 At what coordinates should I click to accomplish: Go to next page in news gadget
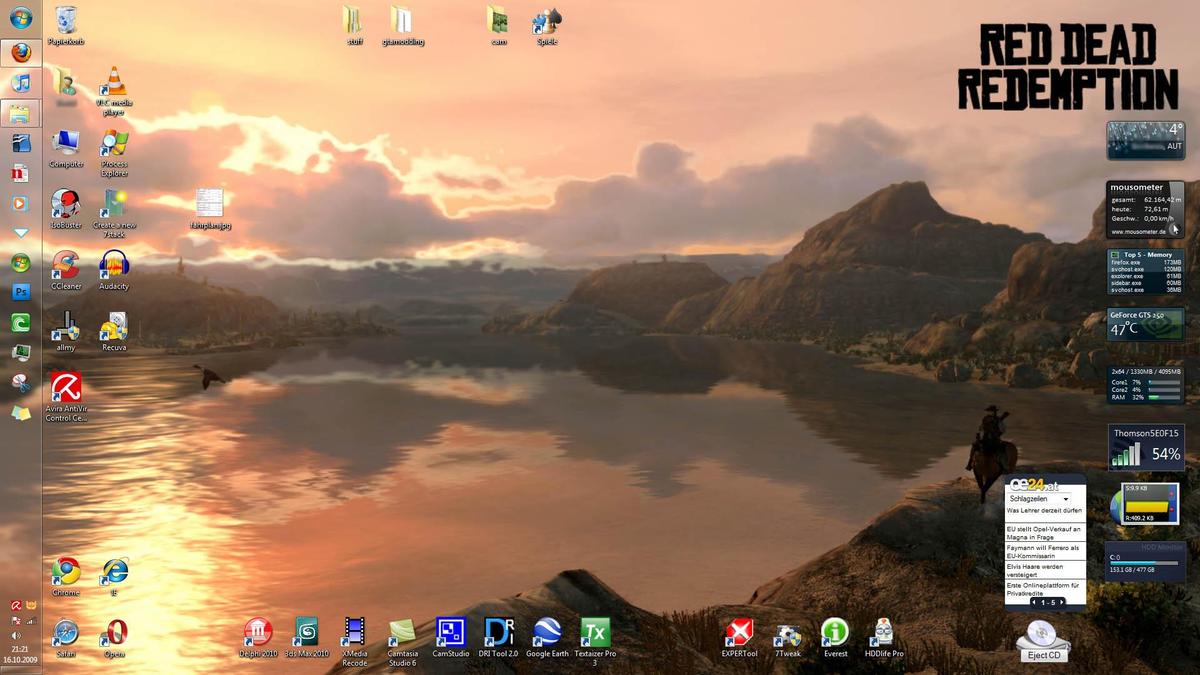(x=1061, y=602)
